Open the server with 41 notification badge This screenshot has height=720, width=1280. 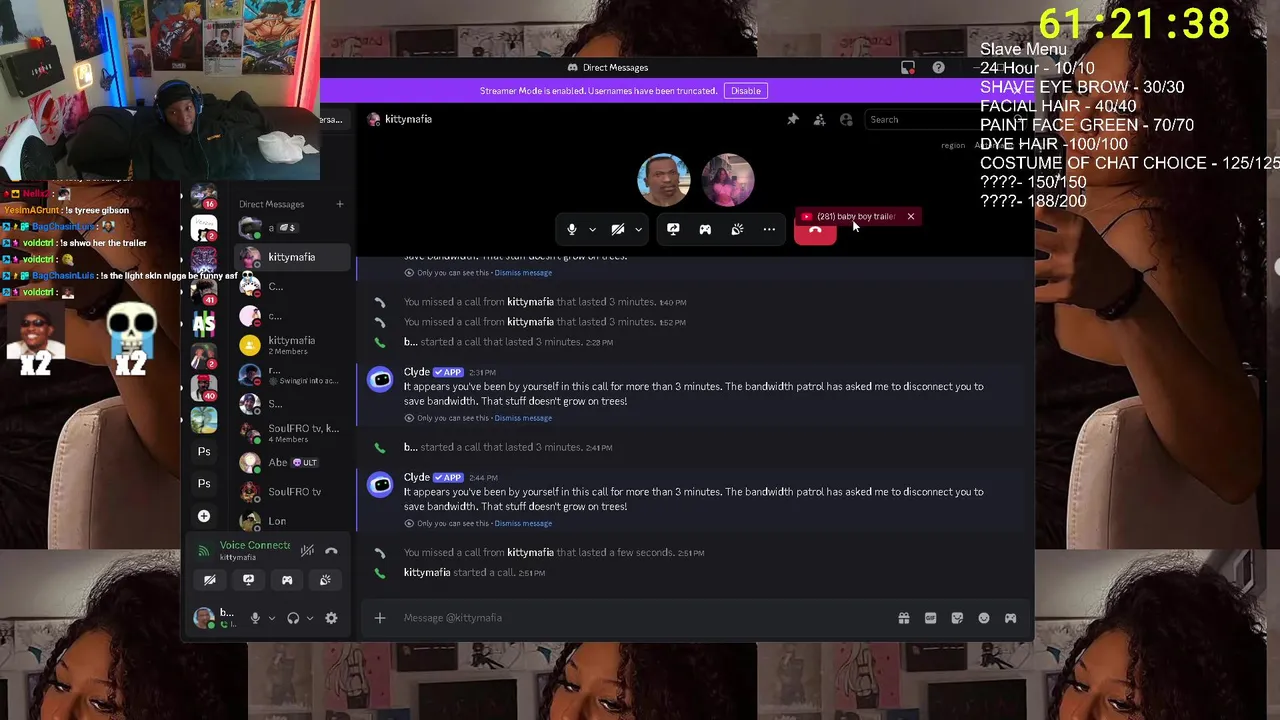coord(204,292)
